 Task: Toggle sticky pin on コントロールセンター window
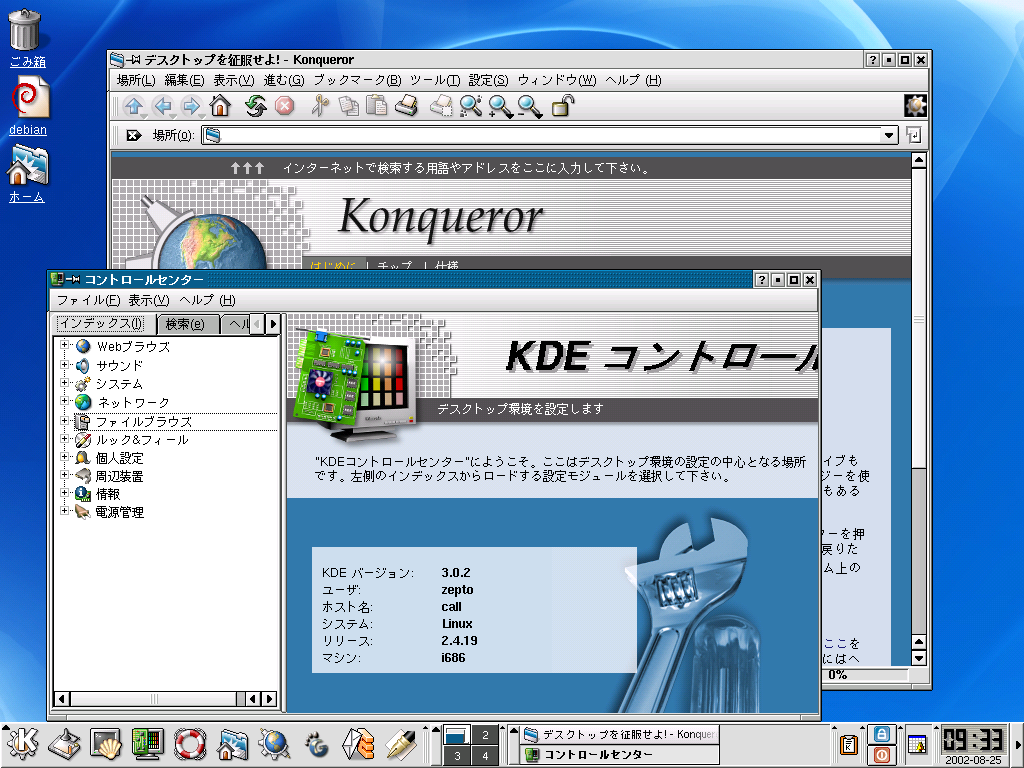tap(74, 280)
